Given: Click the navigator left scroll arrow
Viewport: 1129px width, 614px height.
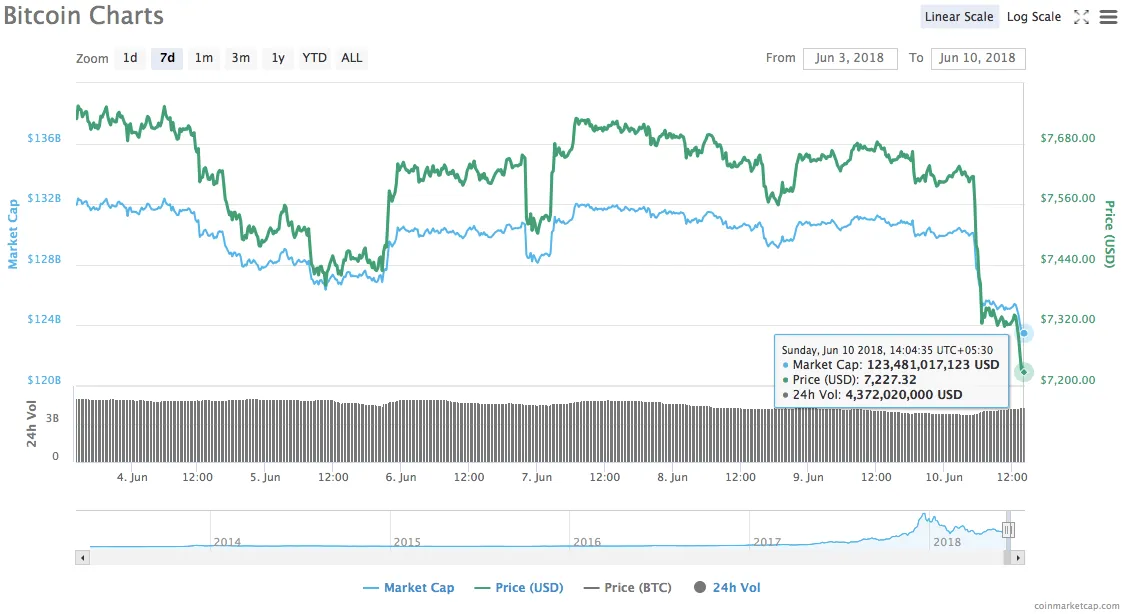Looking at the screenshot, I should (83, 557).
